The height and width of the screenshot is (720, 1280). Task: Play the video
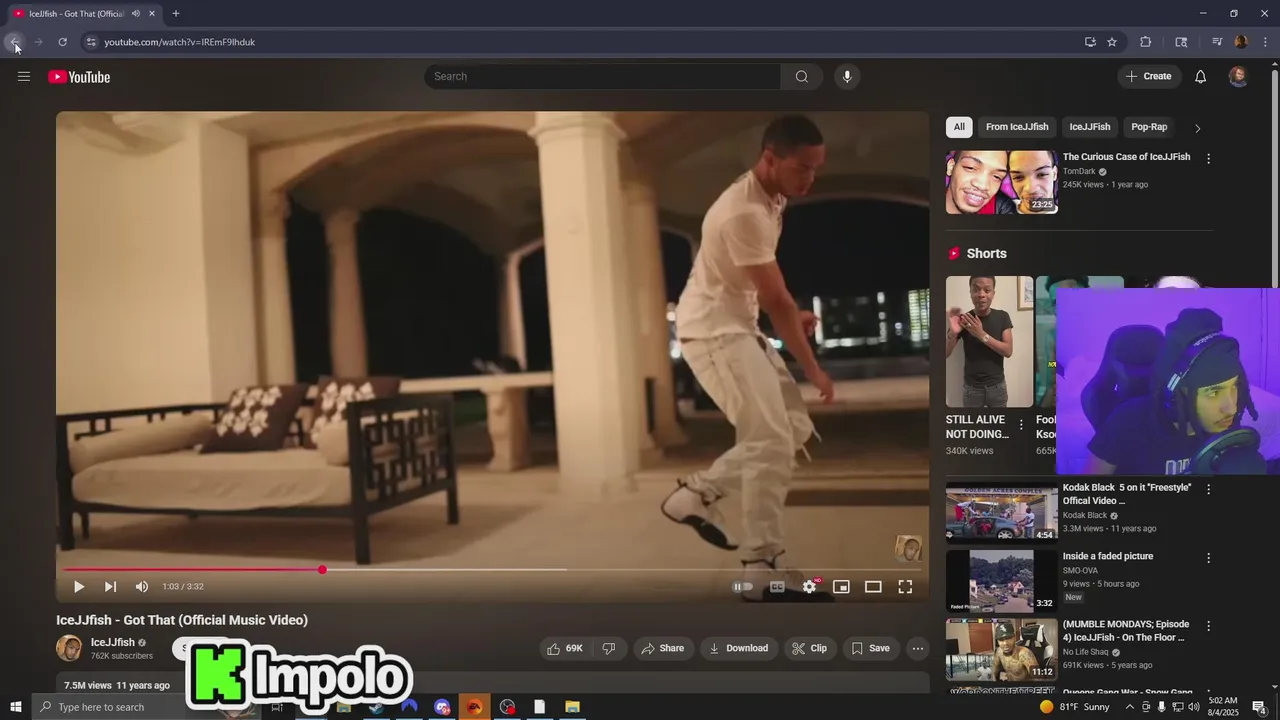click(x=79, y=587)
